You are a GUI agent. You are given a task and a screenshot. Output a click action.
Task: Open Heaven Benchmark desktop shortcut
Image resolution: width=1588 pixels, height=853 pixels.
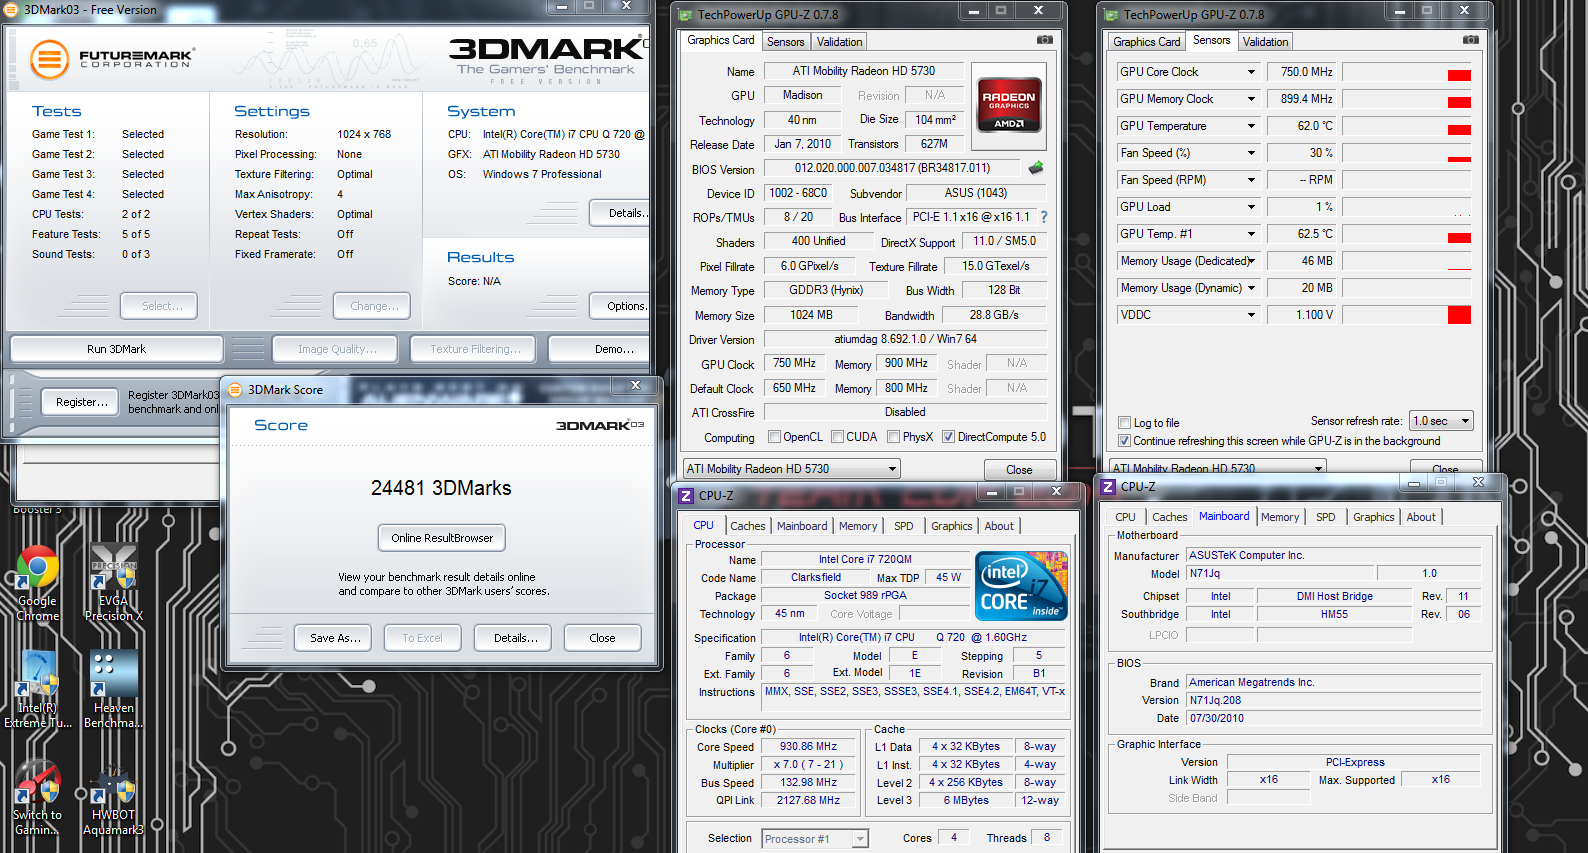pos(113,691)
